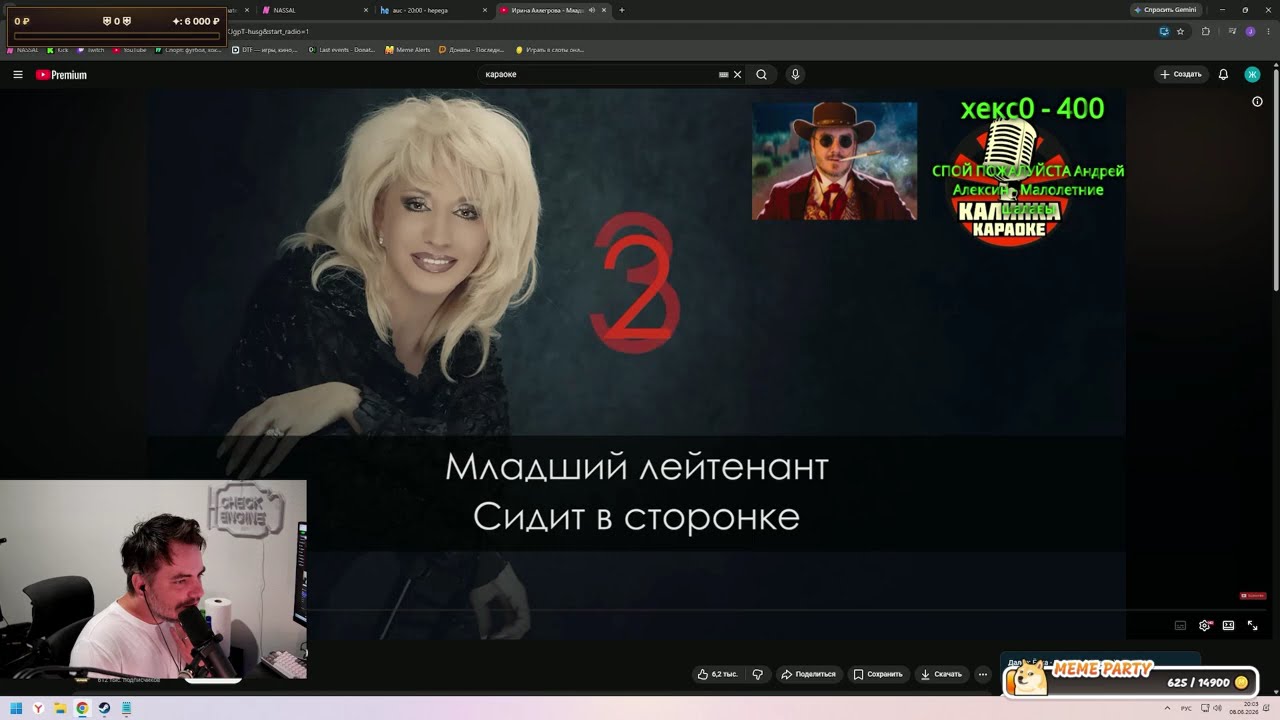The image size is (1280, 720).
Task: Bookmark this page with the star
Action: tap(1180, 31)
